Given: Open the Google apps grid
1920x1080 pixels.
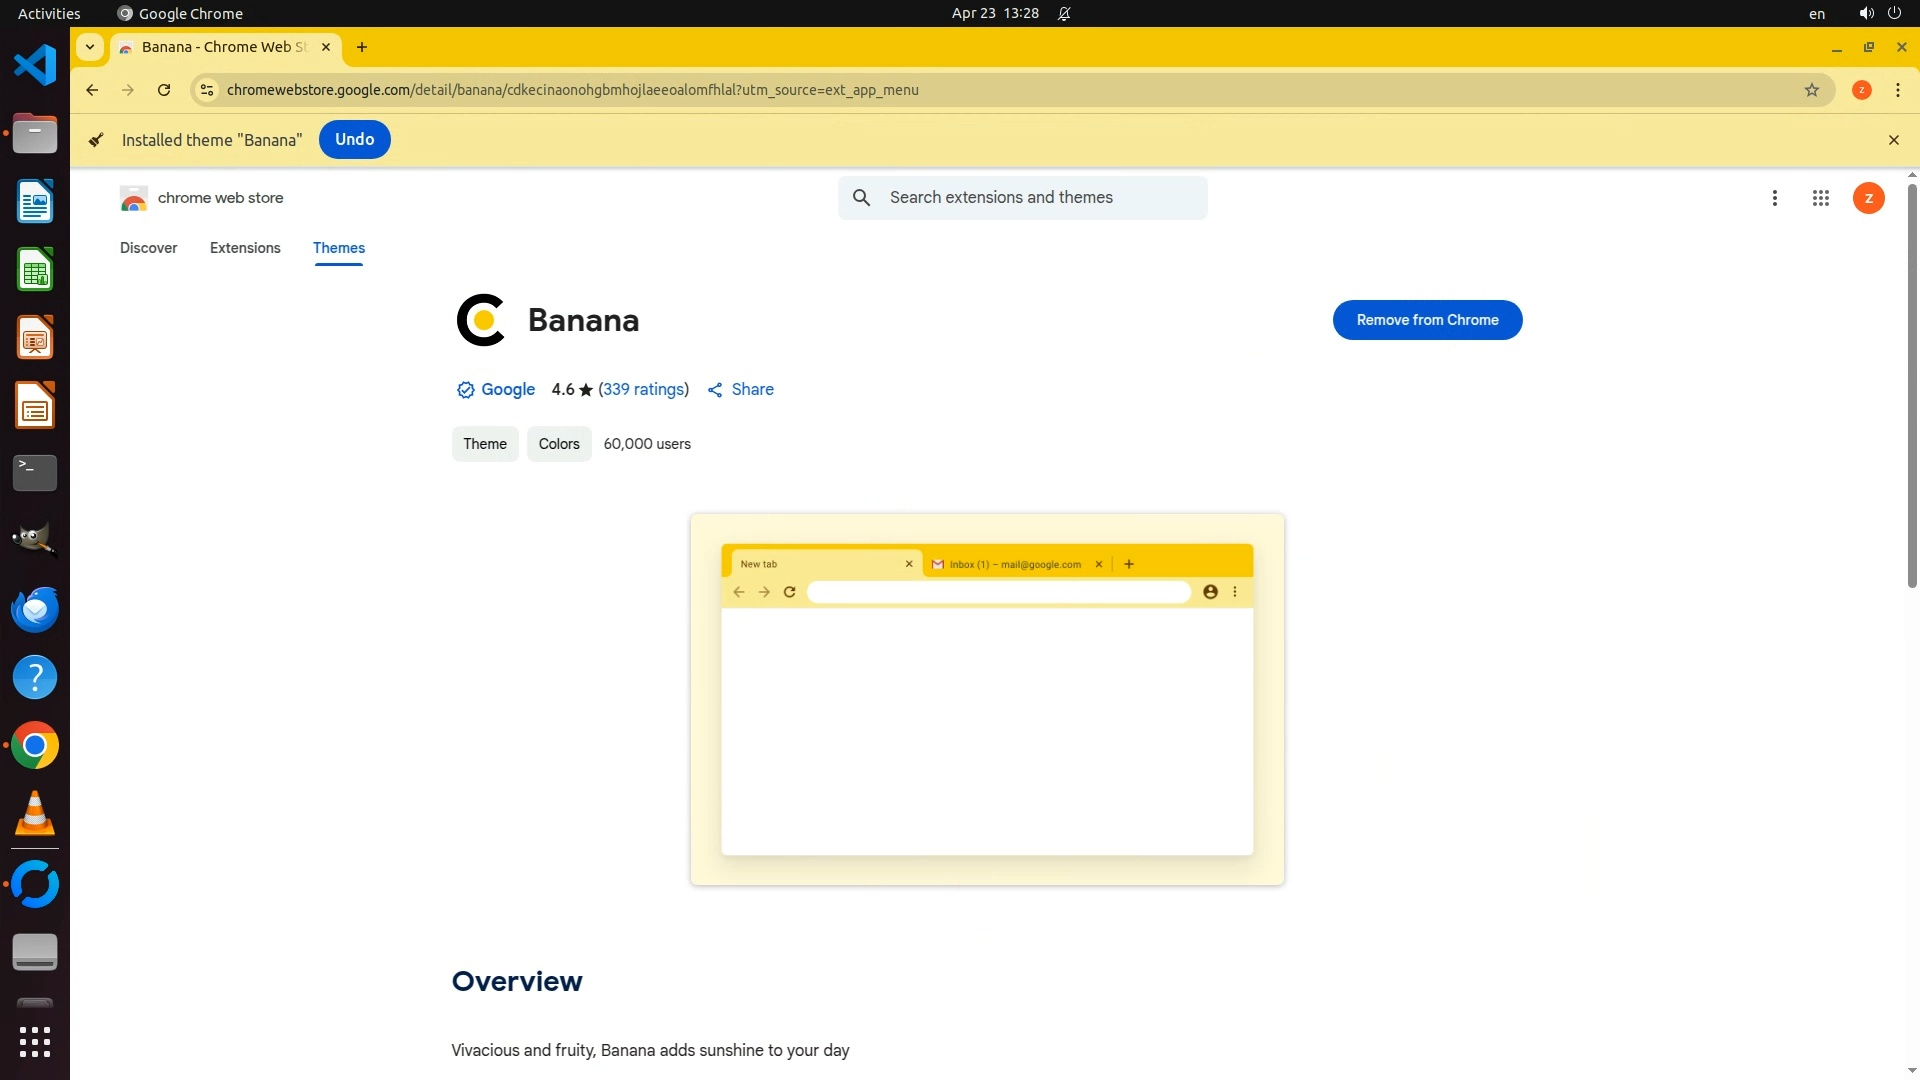Looking at the screenshot, I should point(1820,198).
